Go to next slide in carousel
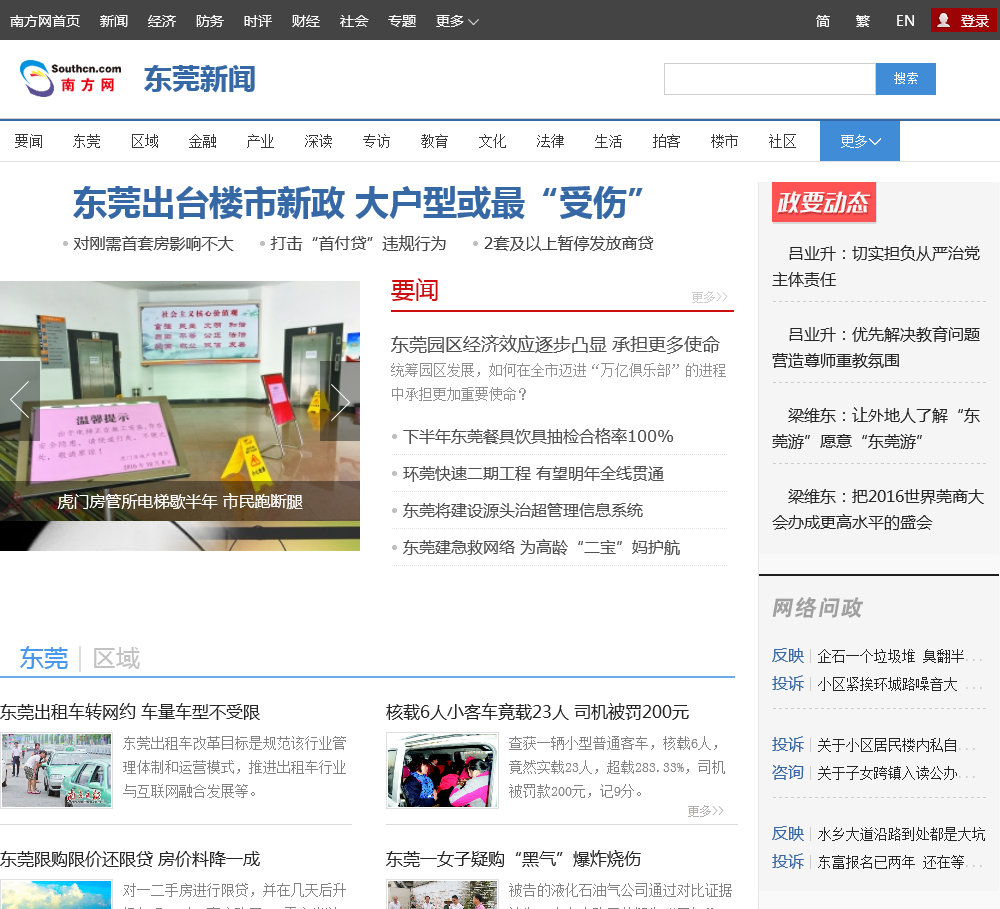 click(340, 401)
